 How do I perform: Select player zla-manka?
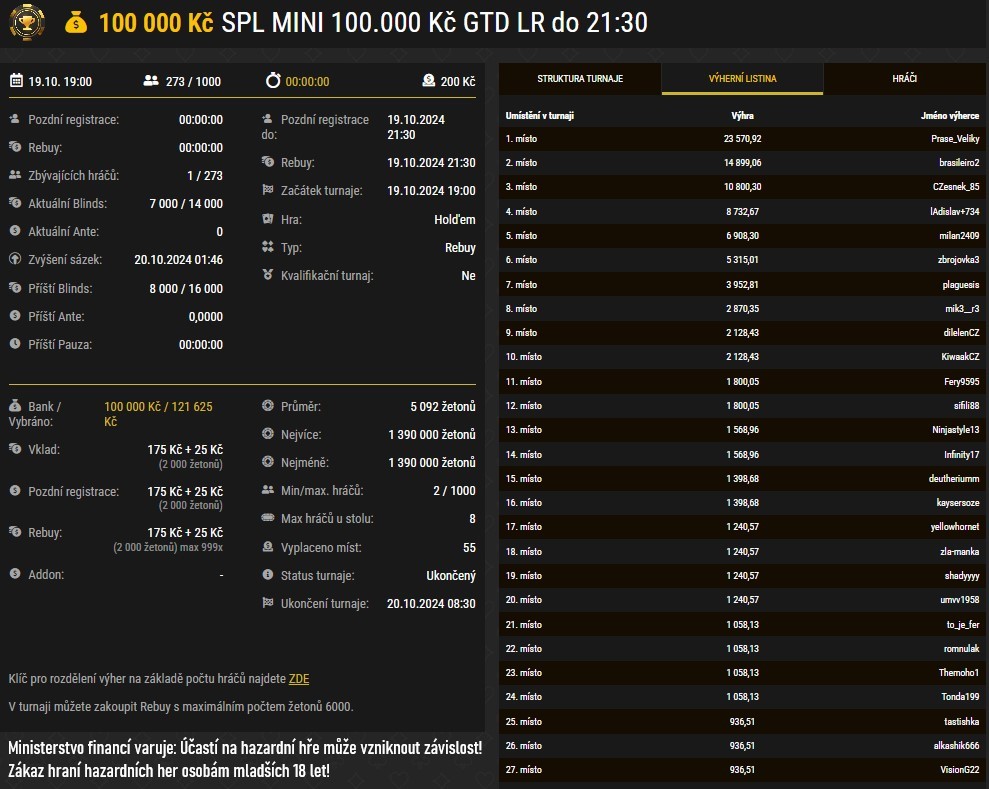(x=959, y=551)
